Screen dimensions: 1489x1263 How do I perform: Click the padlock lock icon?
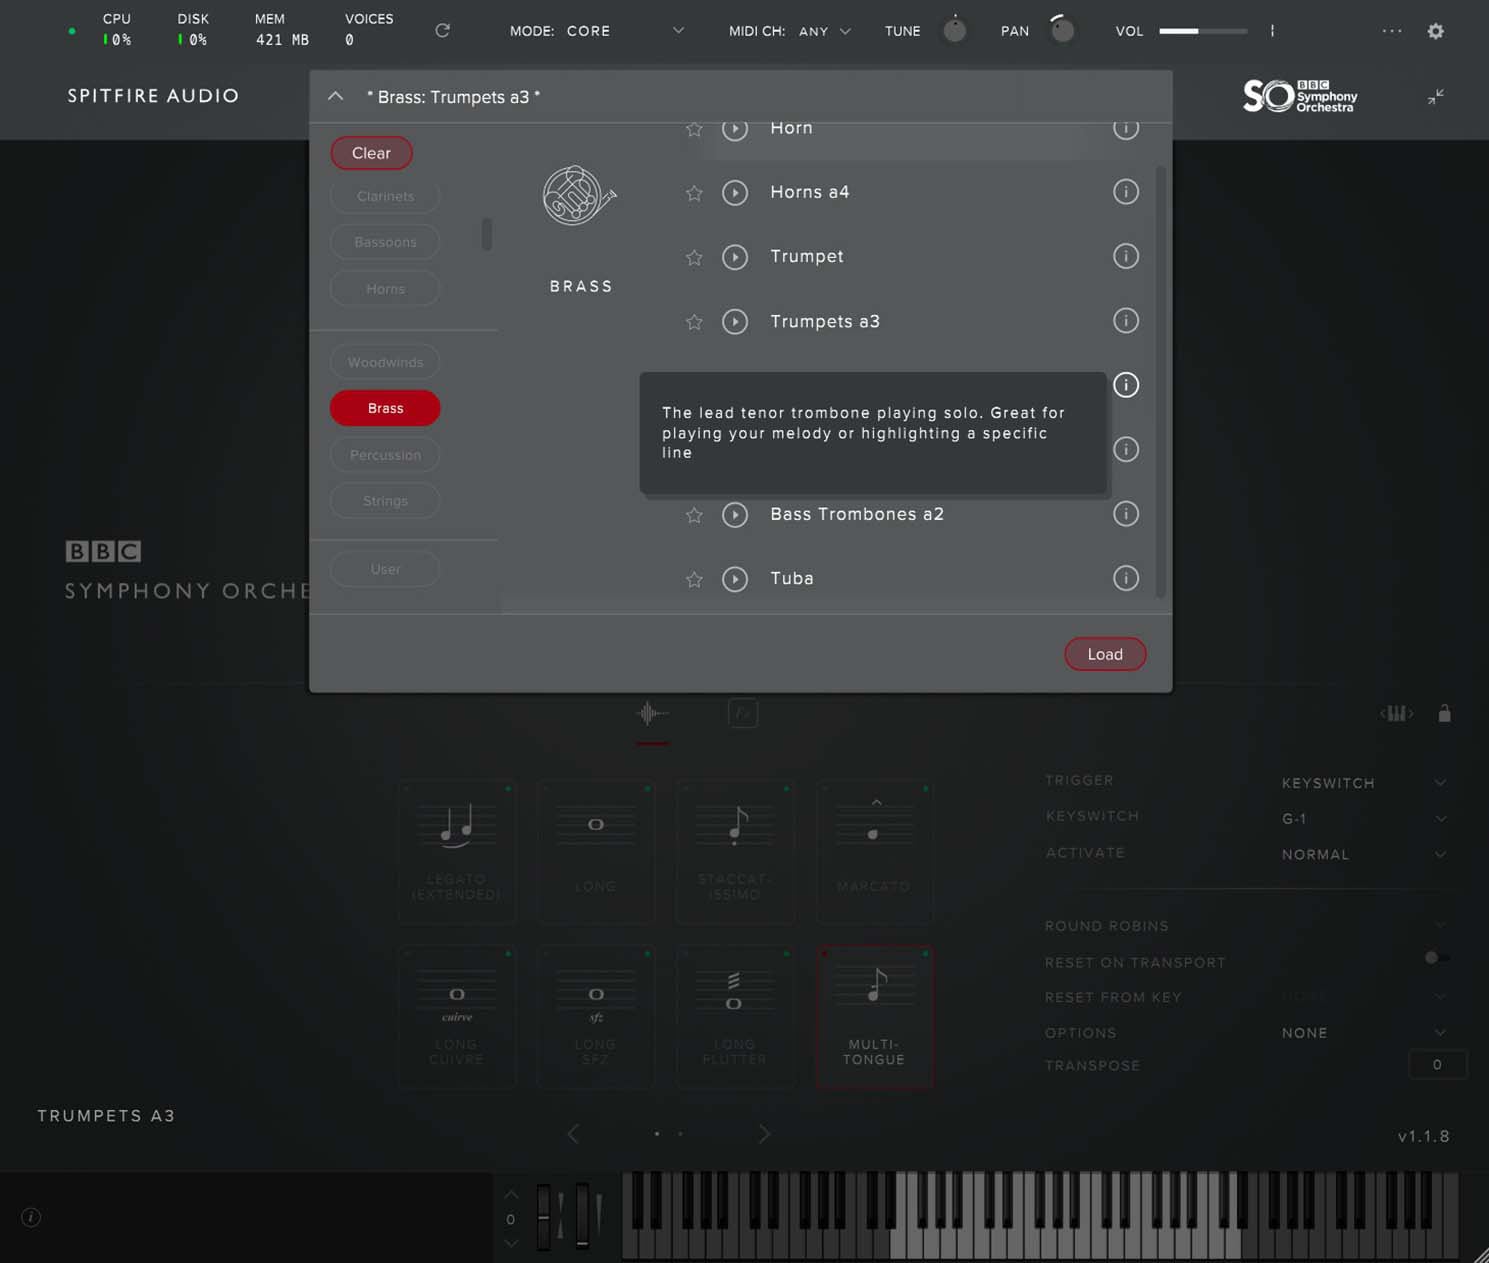tap(1444, 713)
